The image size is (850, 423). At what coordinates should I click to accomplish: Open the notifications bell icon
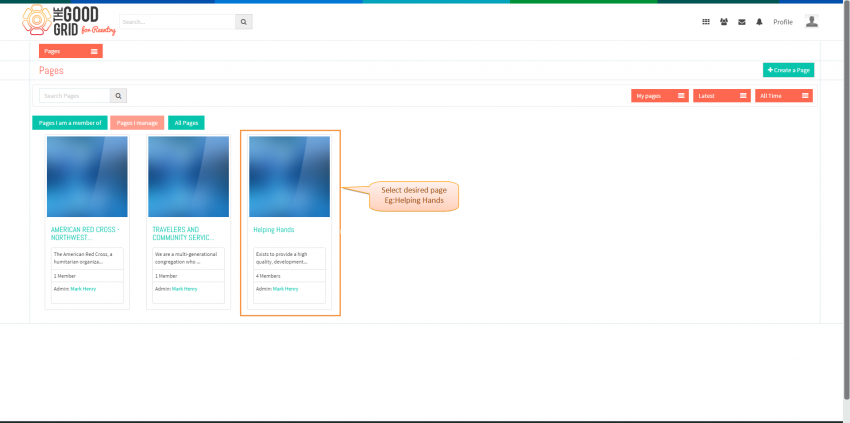759,22
